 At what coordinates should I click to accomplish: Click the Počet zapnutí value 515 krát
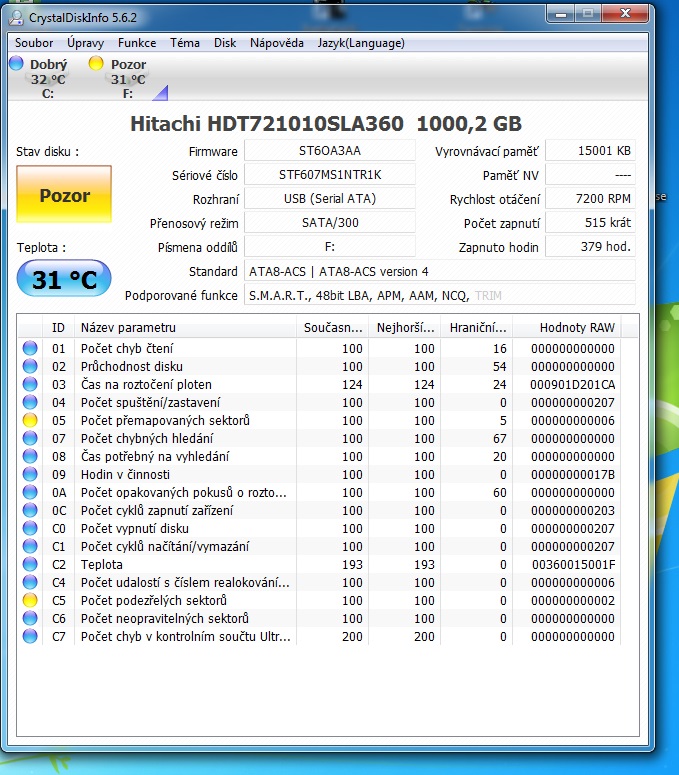coord(590,223)
